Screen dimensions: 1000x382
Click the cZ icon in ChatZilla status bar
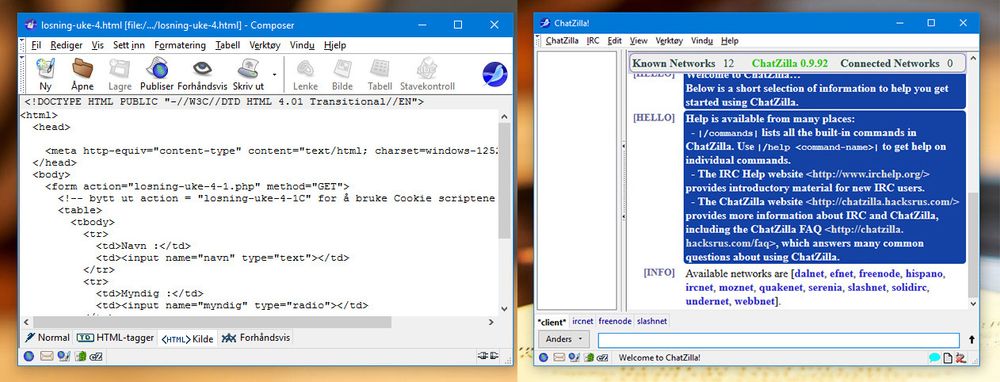pos(604,358)
